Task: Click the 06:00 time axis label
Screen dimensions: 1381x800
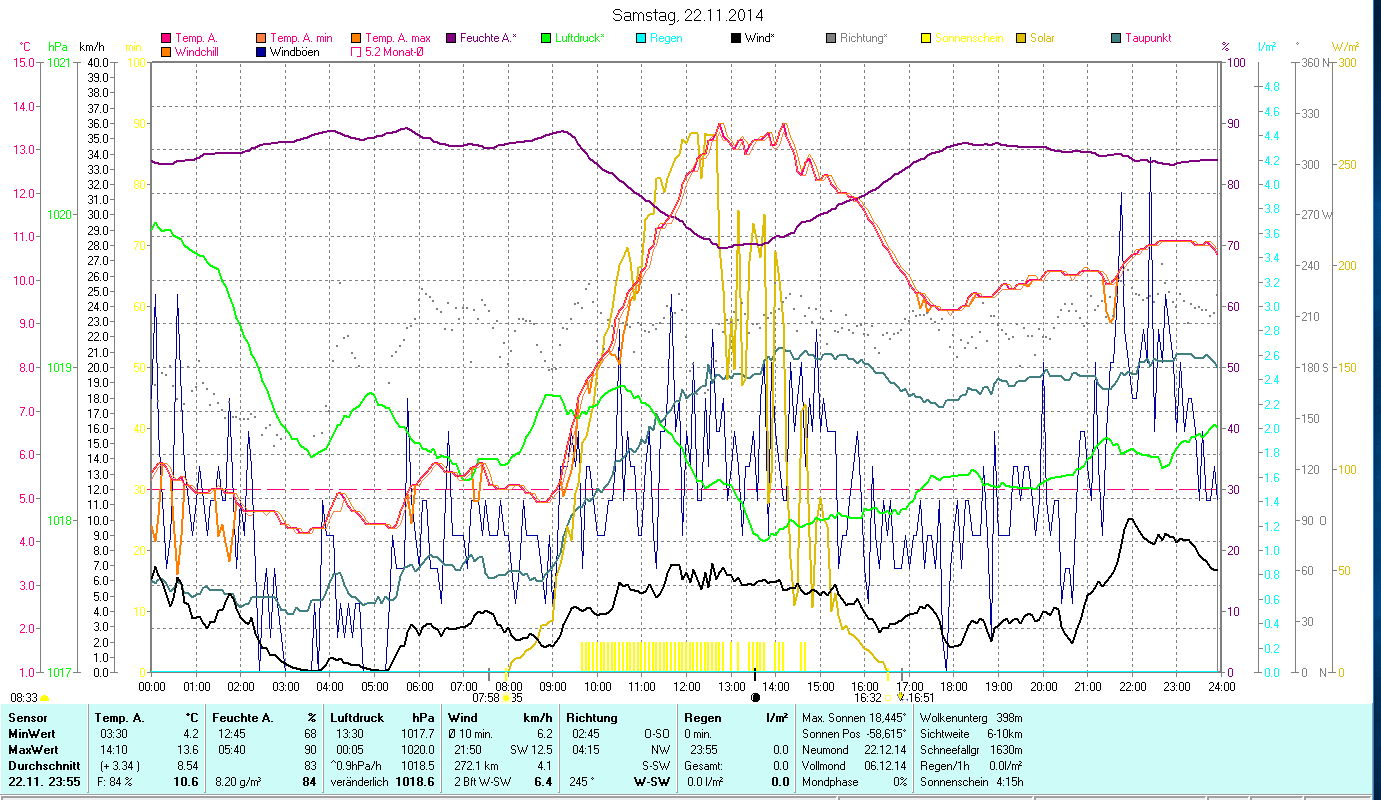Action: coord(419,686)
